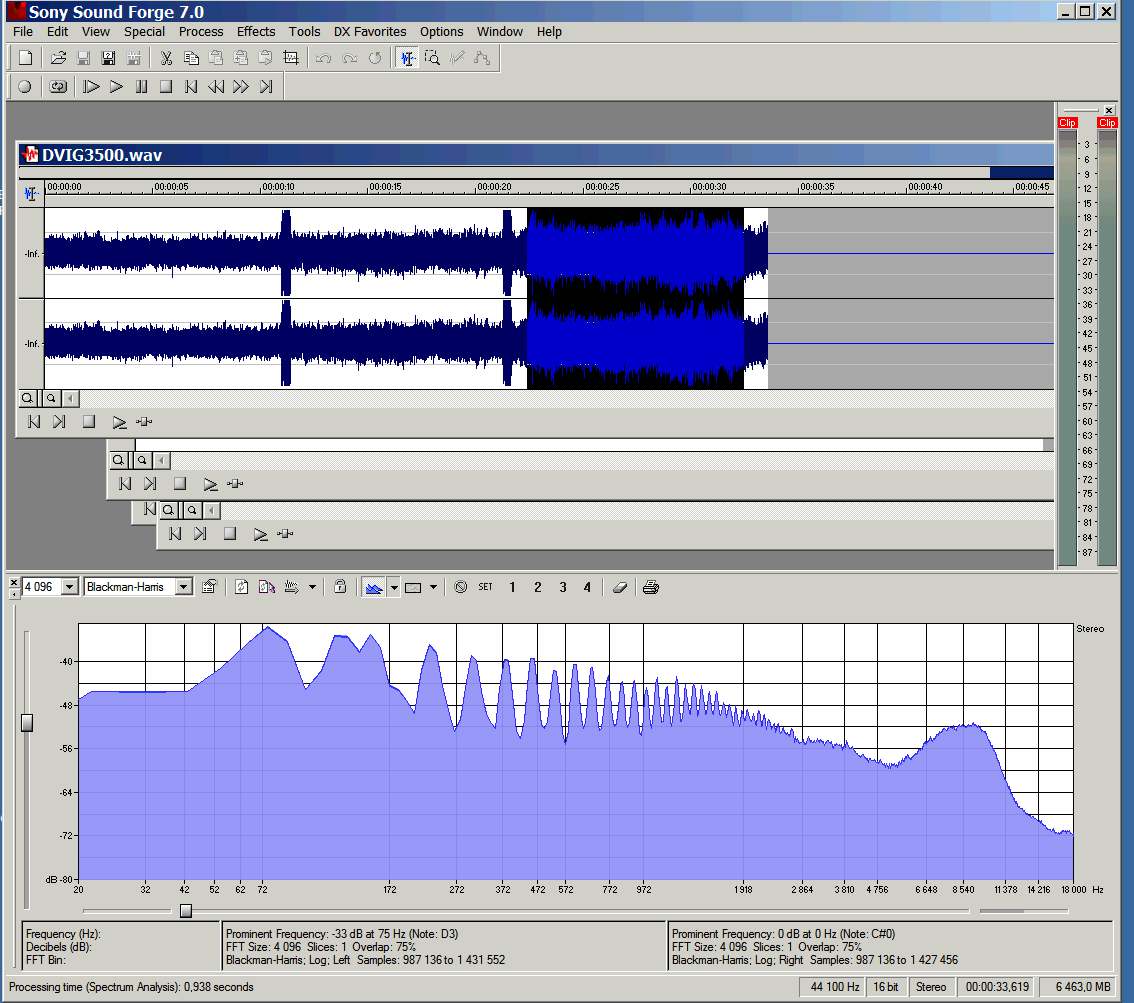Toggle the normal spectrum display graph button
Screen dimensions: 1134x1003
pyautogui.click(x=373, y=587)
